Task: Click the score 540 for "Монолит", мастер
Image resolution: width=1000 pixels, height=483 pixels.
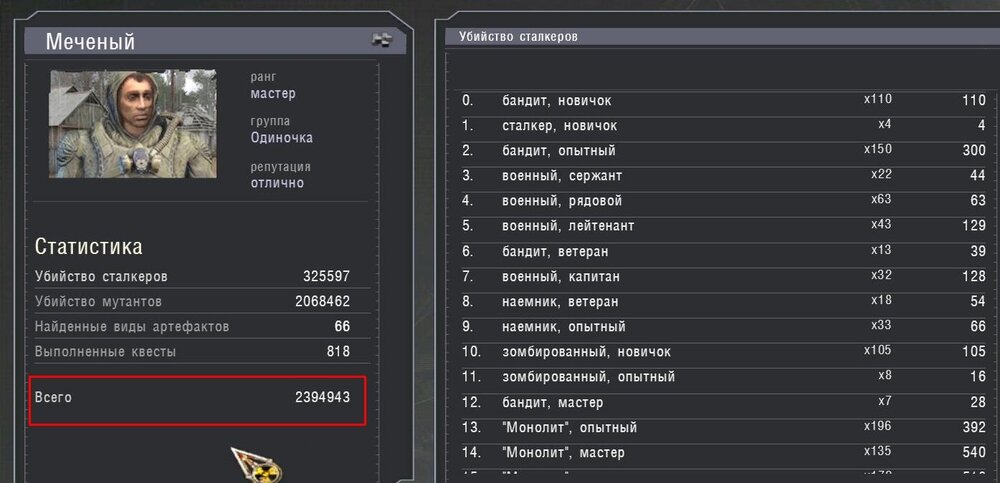Action: point(974,453)
